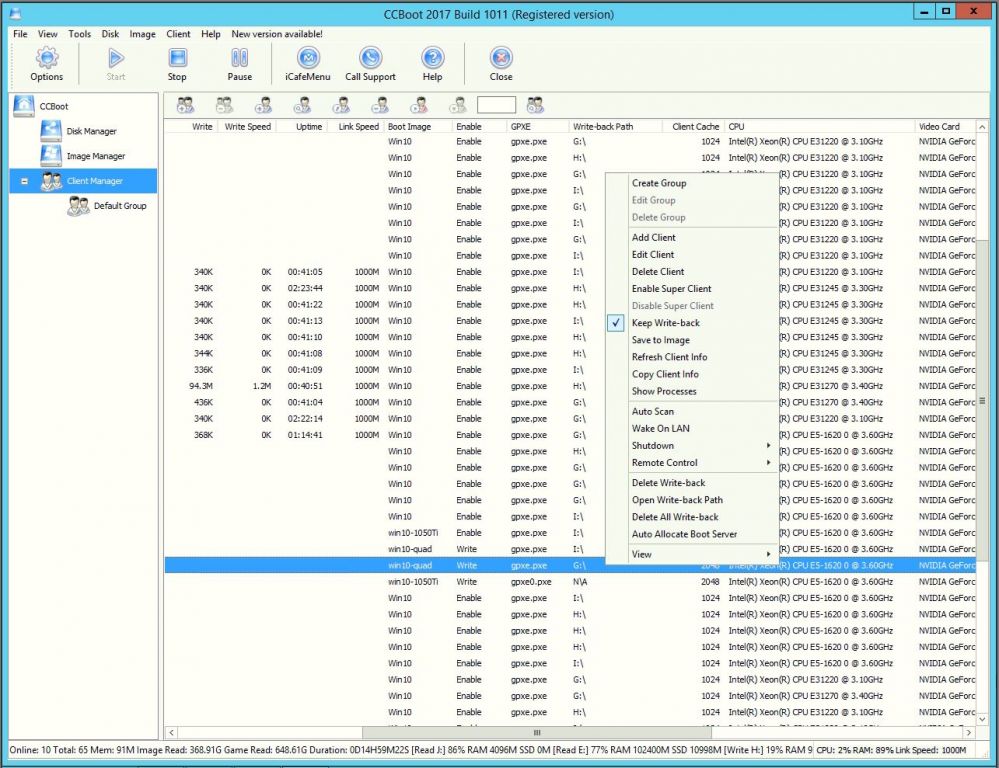Click the client search input box

496,105
